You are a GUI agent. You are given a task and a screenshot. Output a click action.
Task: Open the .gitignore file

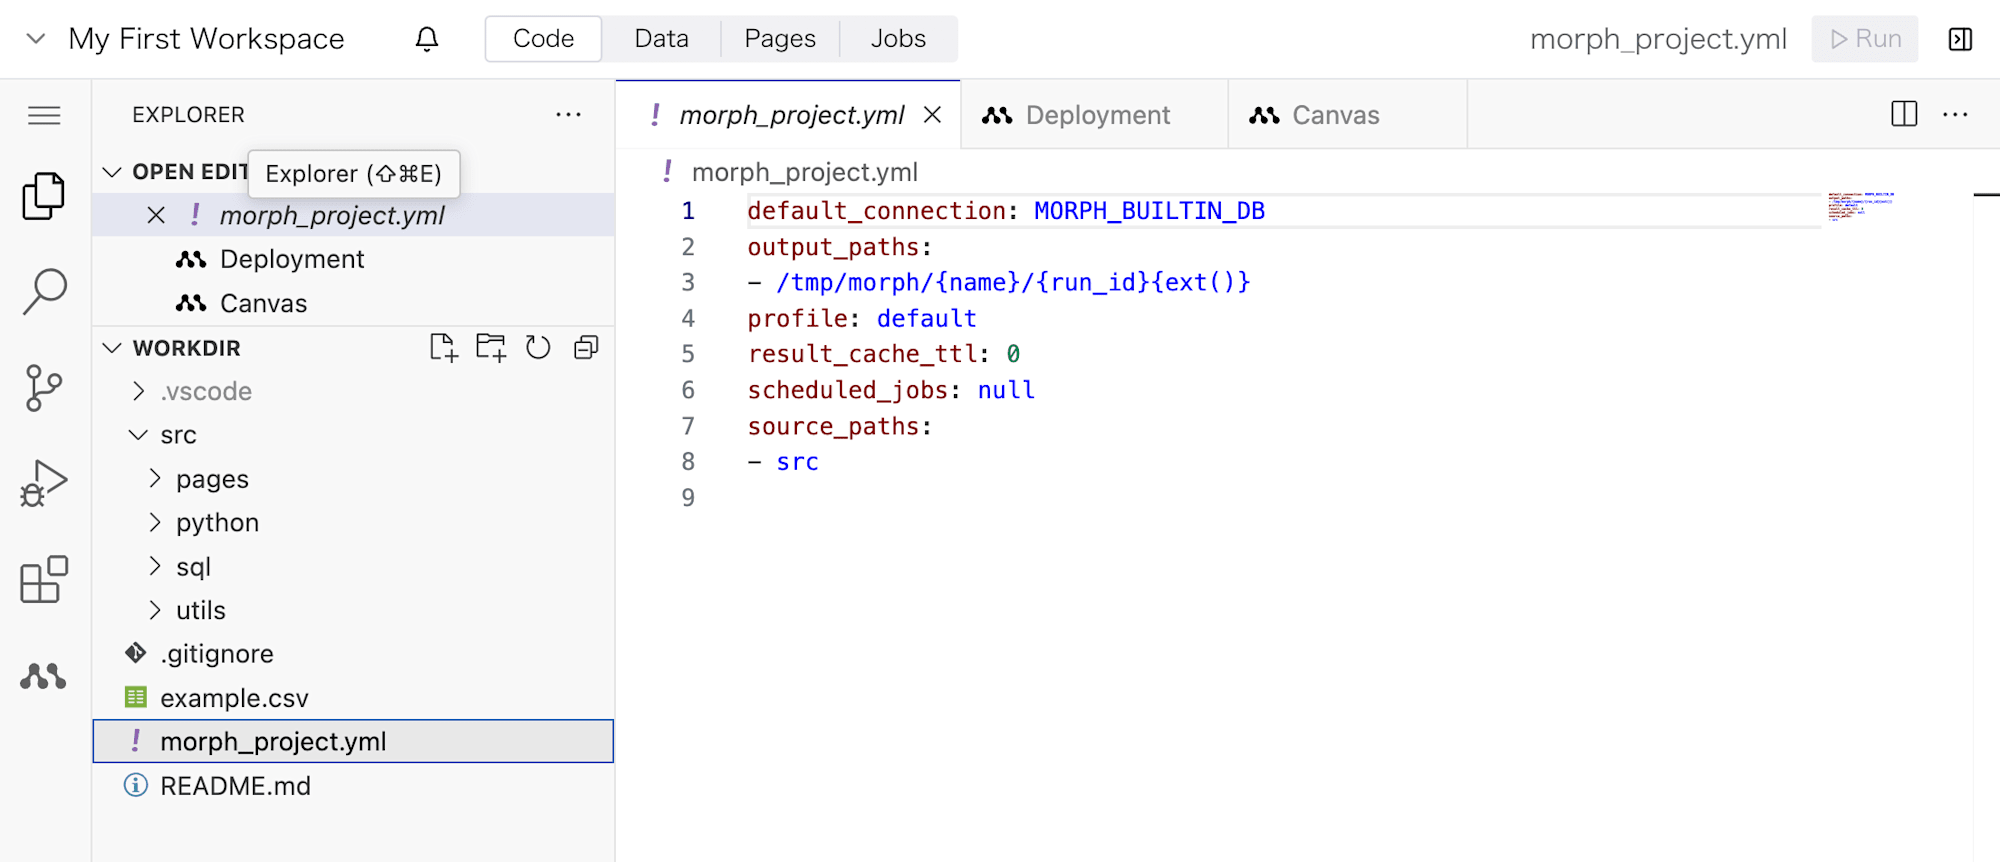pyautogui.click(x=353, y=654)
